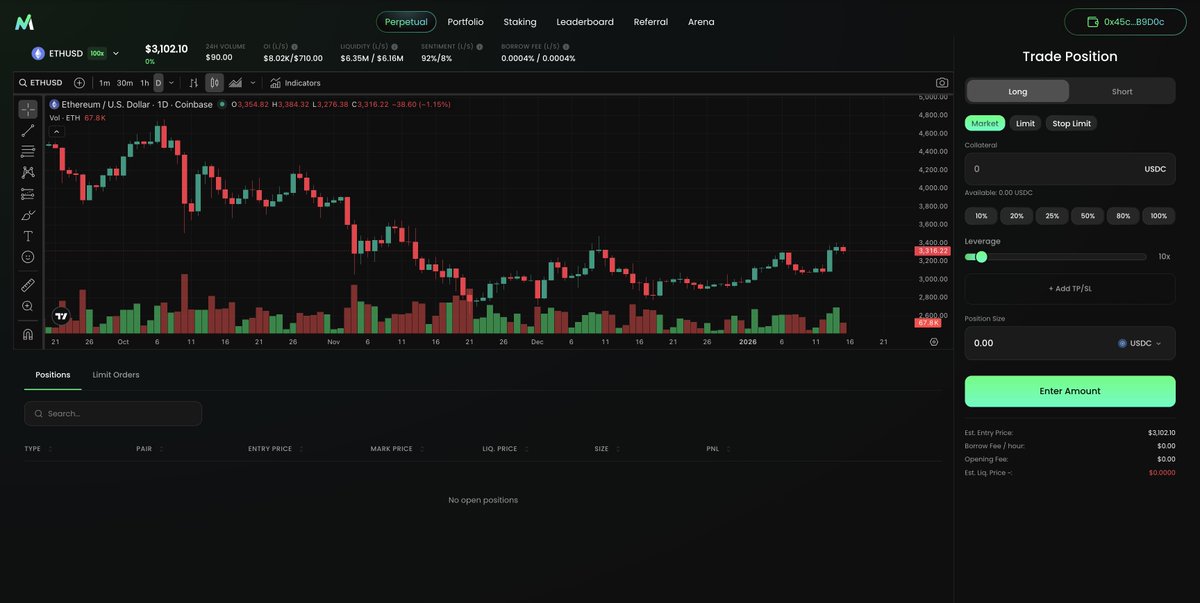
Task: Click the Borrow Fee (L/S) info icon
Action: tap(566, 46)
